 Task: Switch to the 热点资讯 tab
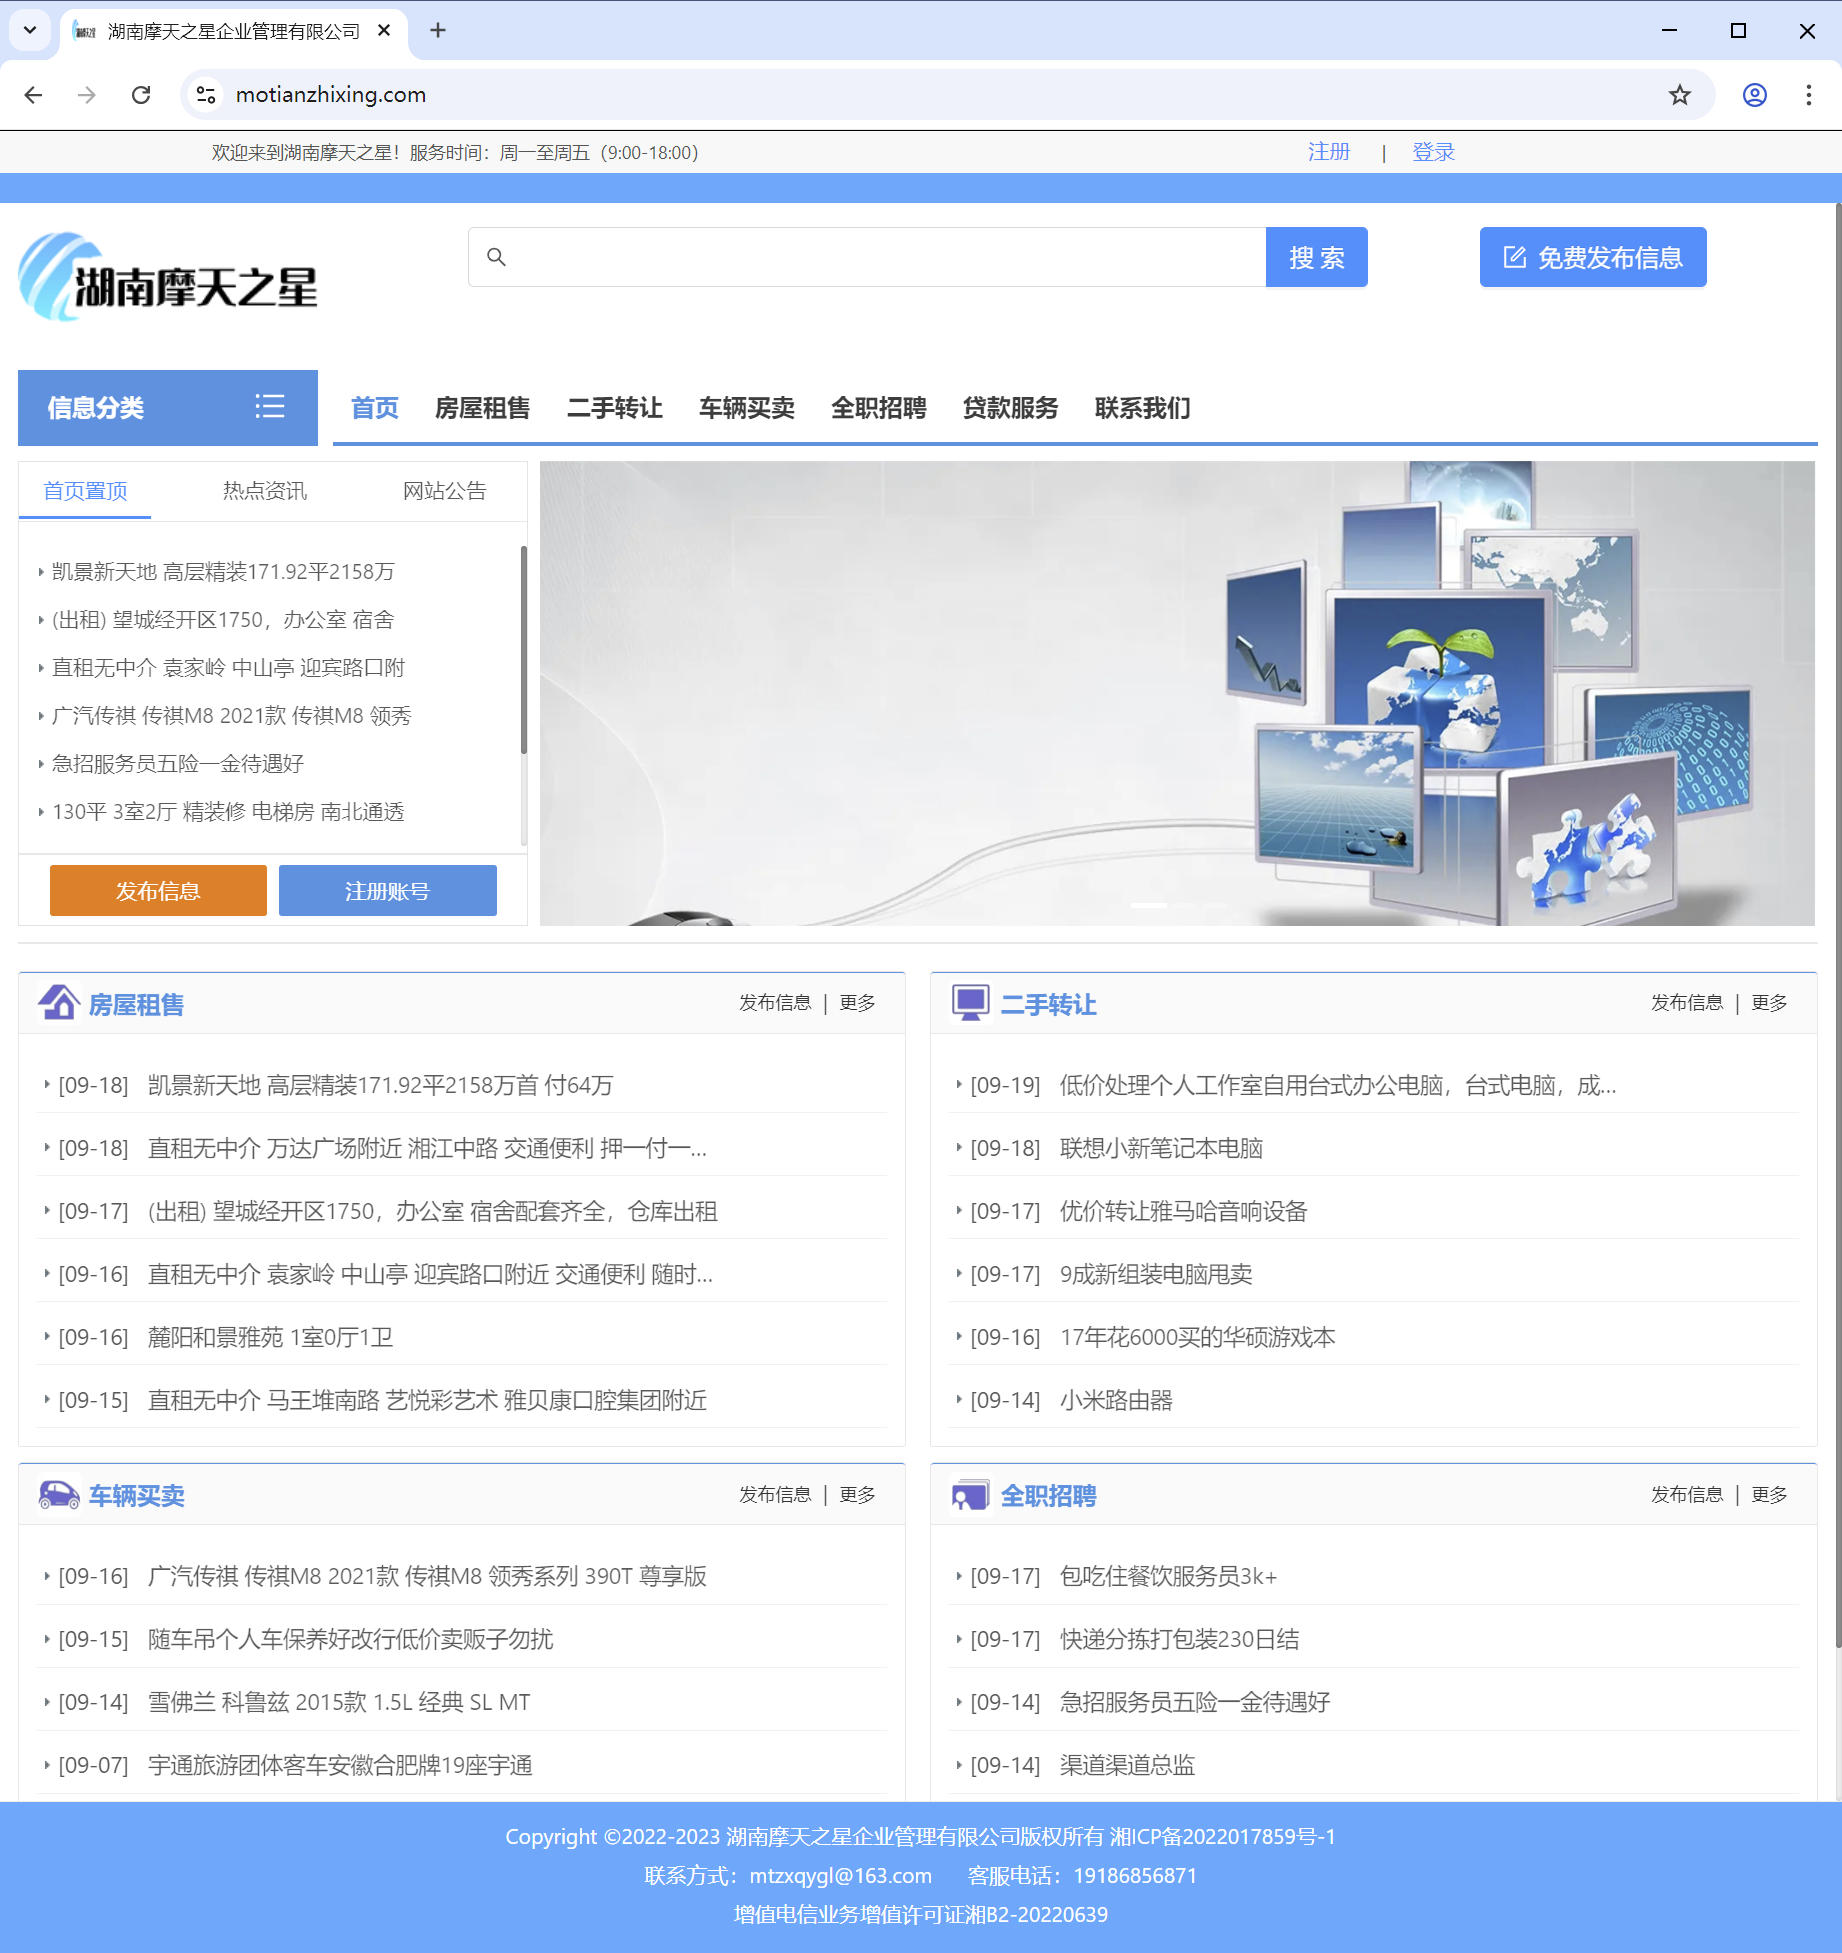(x=264, y=491)
